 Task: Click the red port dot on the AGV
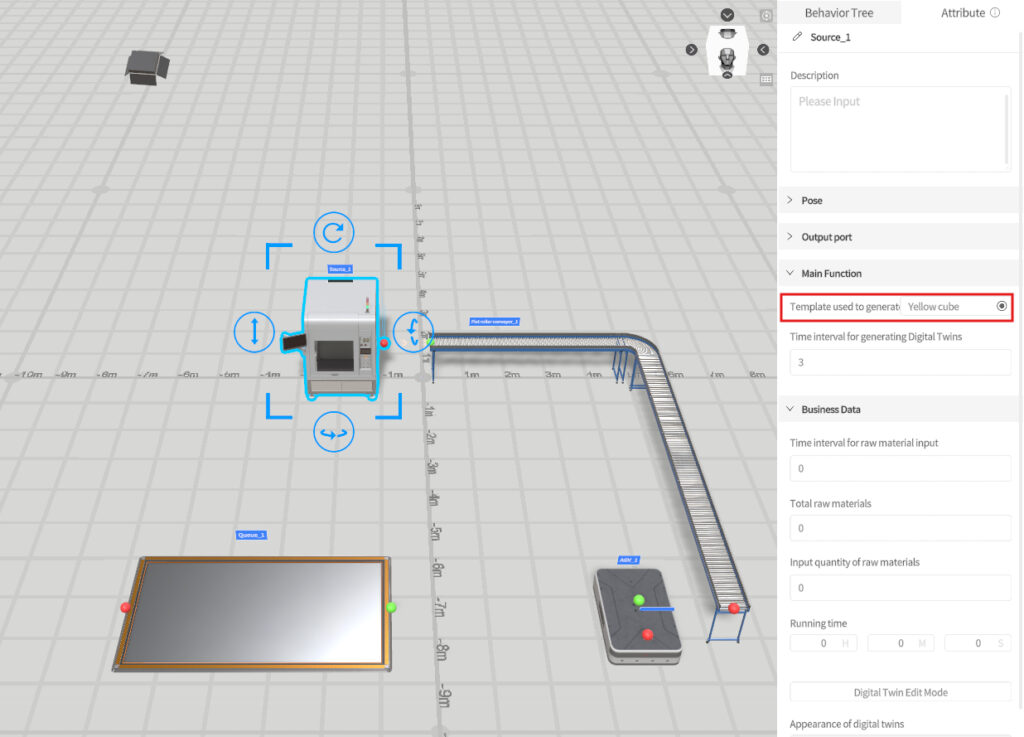(647, 634)
